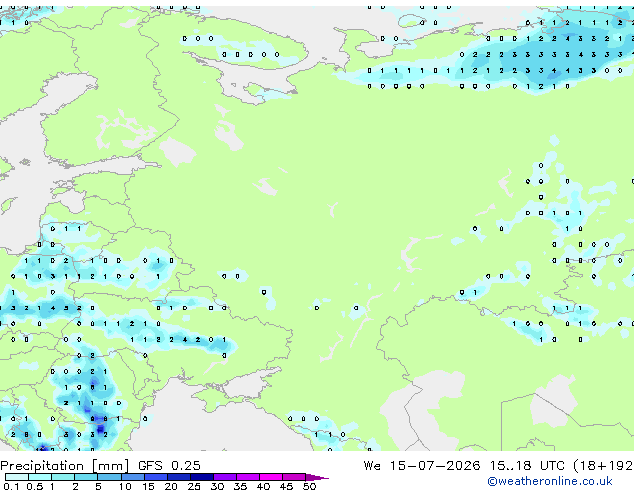This screenshot has height=490, width=634.
Task: Click the 0.5–1 mm legend swatch
Action: 40,477
